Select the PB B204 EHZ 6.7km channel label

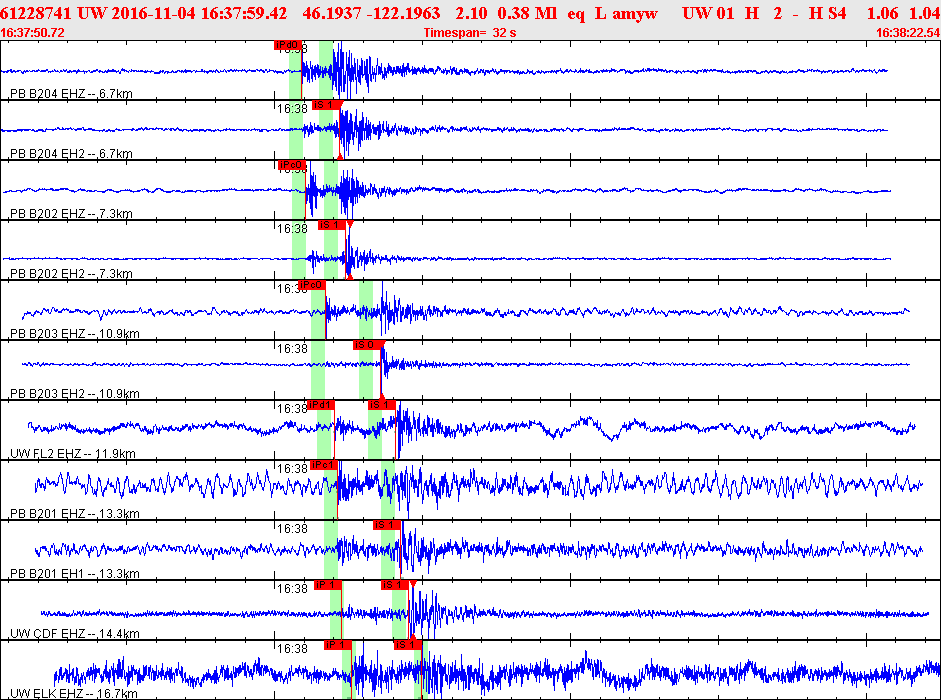click(71, 94)
